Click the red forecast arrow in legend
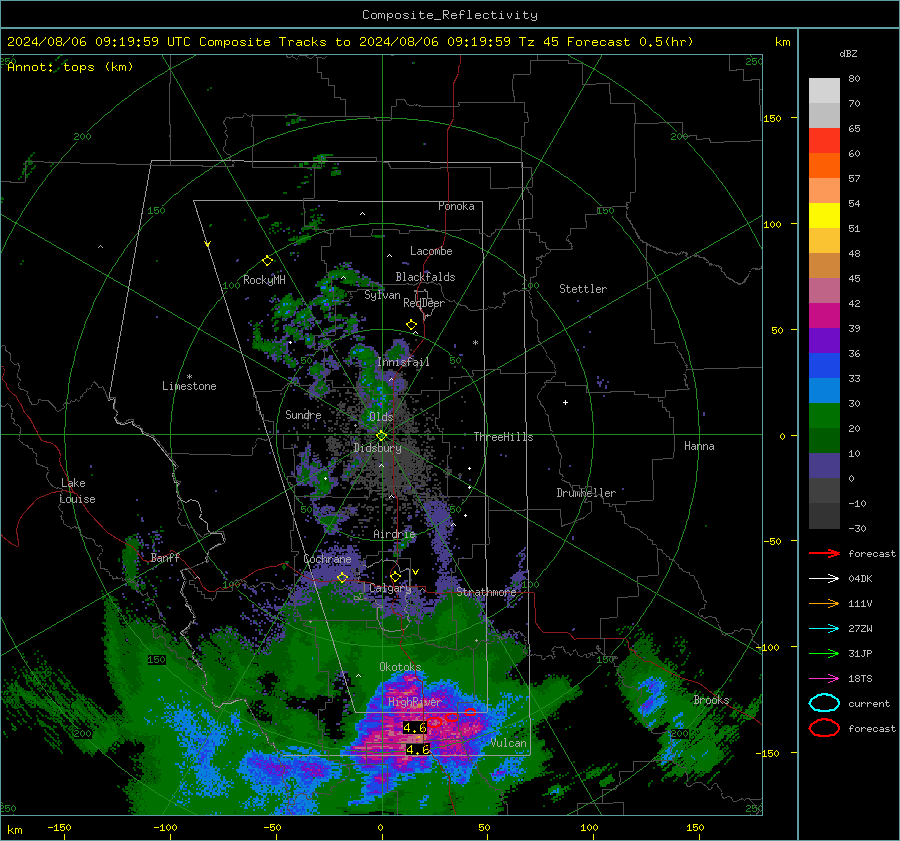 (x=824, y=553)
